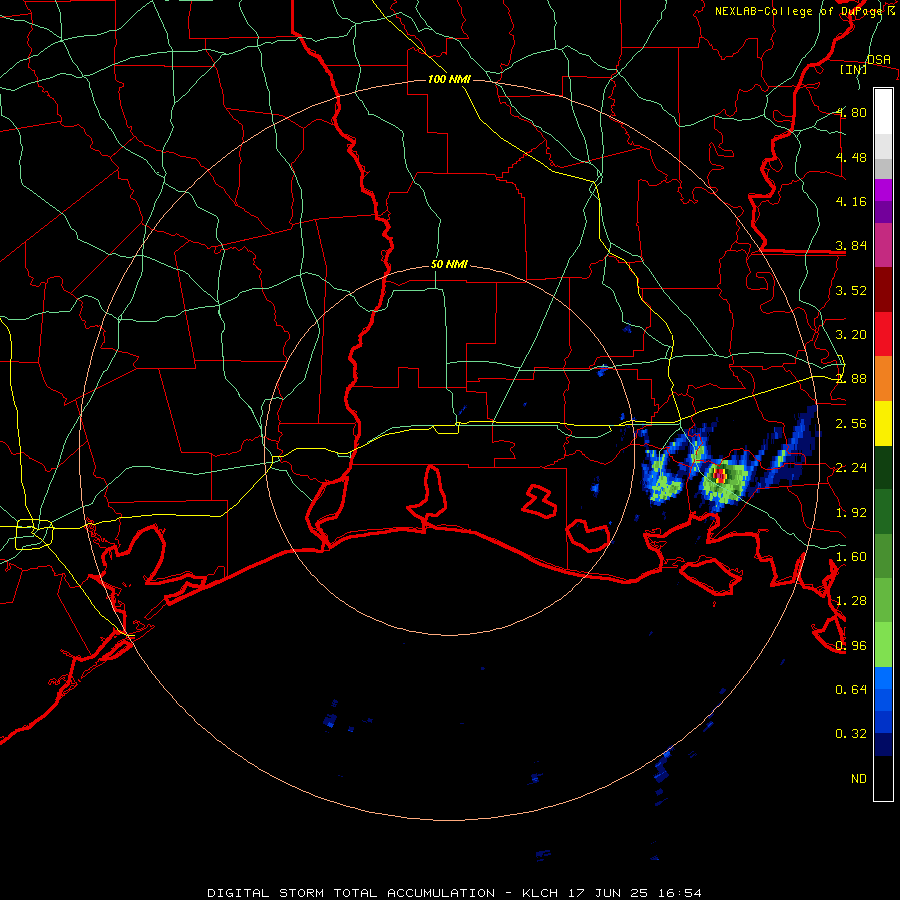
Task: Click the 3.20 legend value
Action: [851, 335]
